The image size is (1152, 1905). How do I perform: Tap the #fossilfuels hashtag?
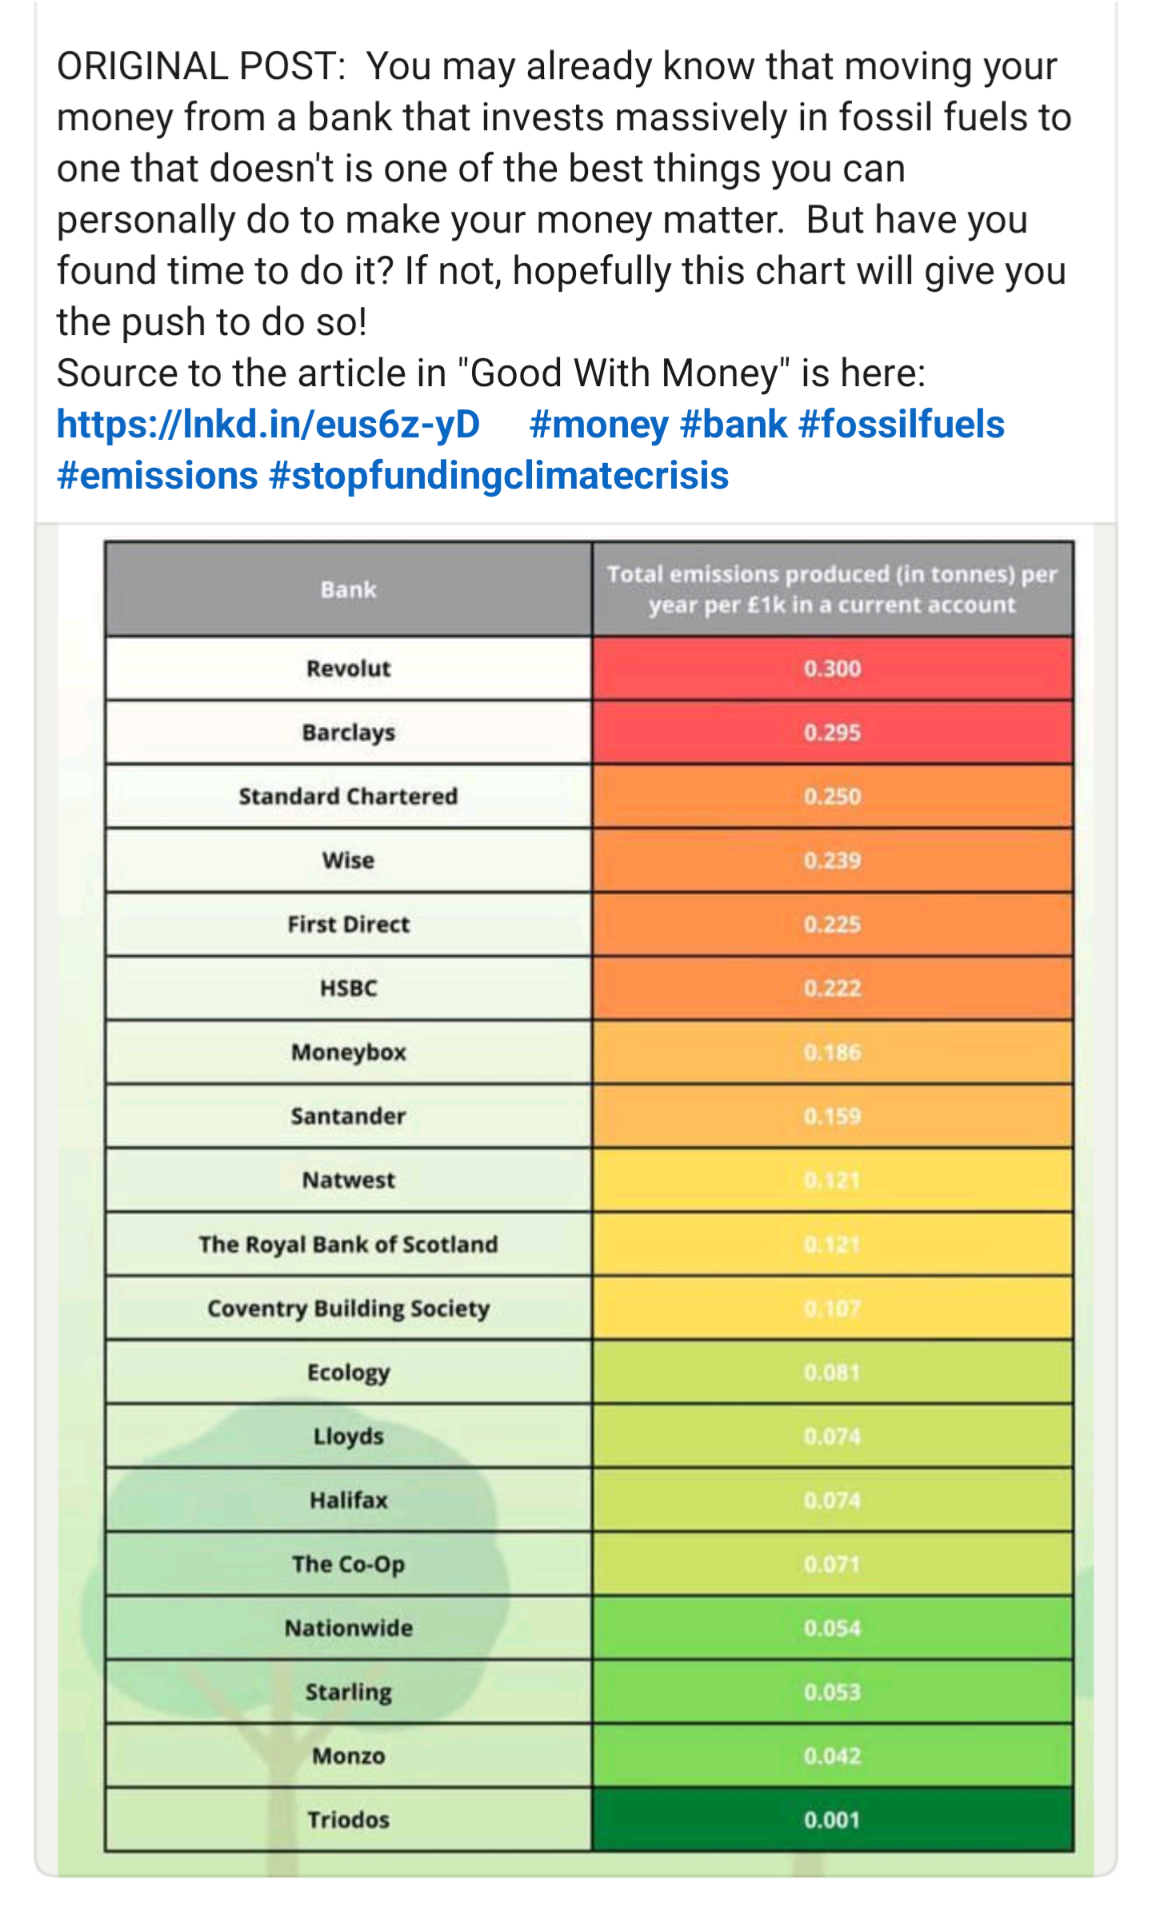click(x=901, y=424)
